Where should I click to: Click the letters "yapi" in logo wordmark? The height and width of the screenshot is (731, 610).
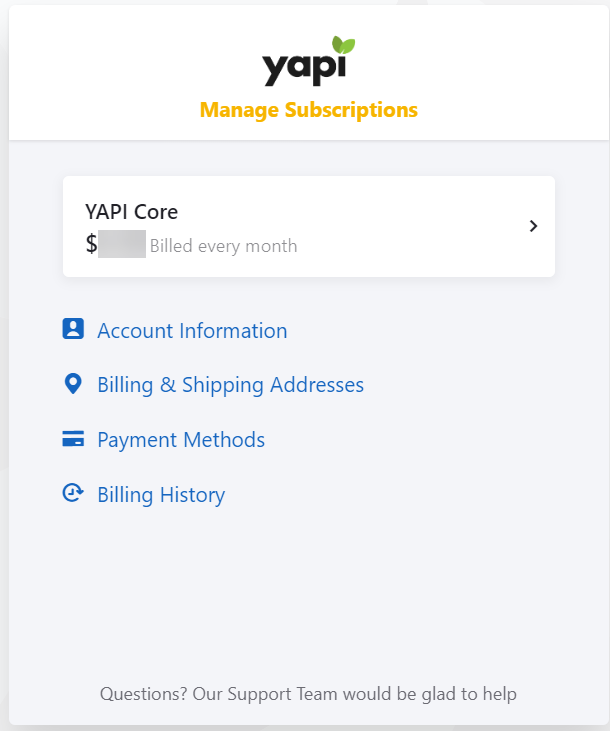[x=298, y=68]
